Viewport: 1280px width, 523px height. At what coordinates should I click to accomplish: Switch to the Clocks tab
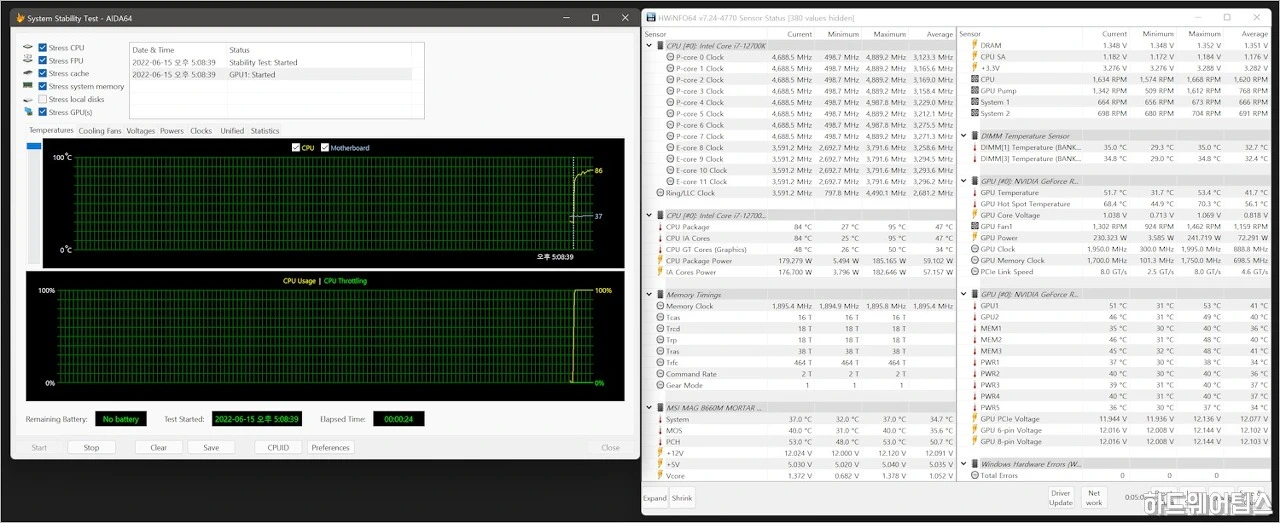point(201,131)
